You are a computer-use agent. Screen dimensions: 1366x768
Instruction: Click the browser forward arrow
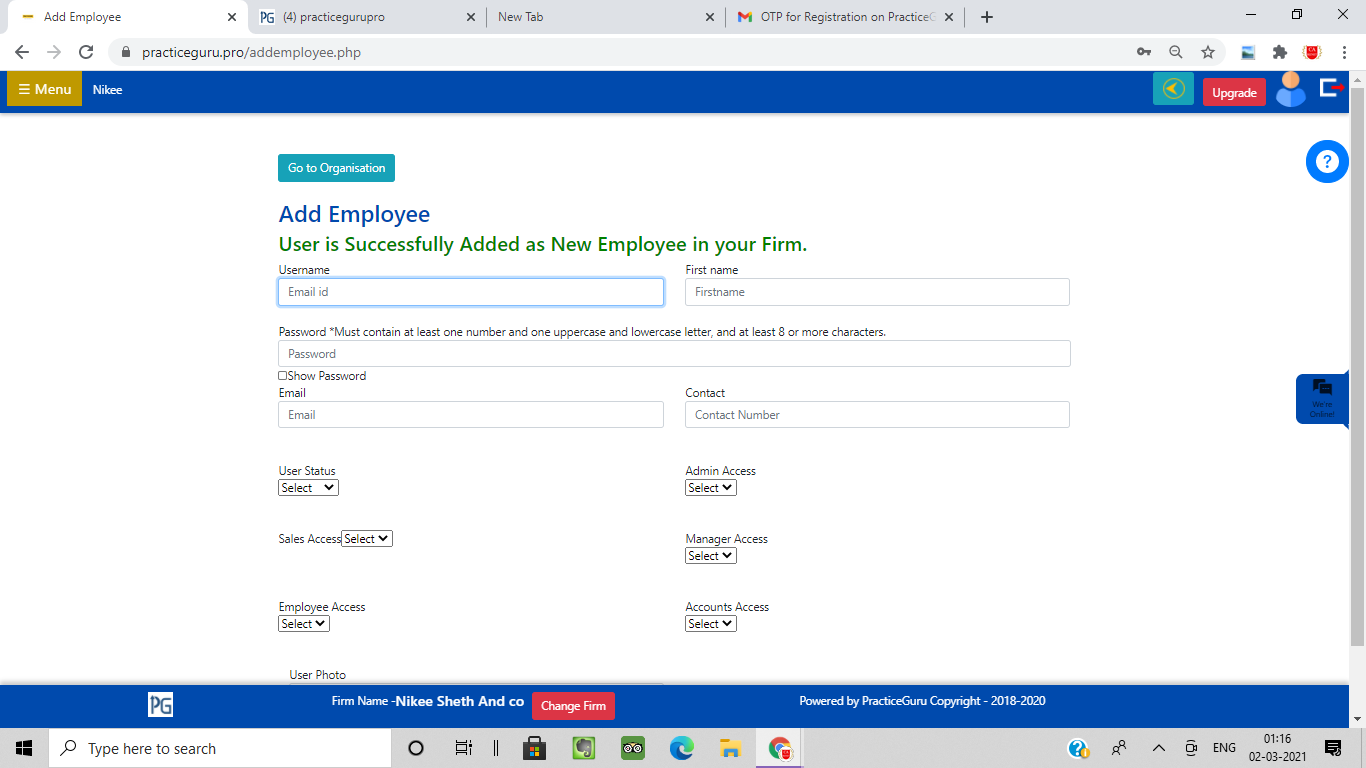(x=54, y=52)
